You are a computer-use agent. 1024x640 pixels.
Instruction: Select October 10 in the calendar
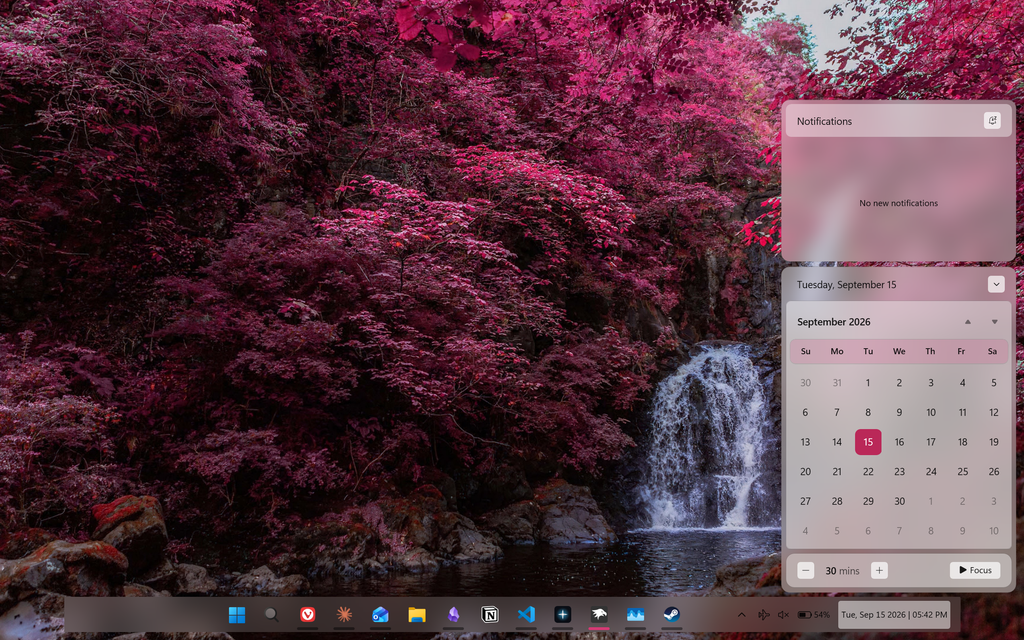[993, 531]
